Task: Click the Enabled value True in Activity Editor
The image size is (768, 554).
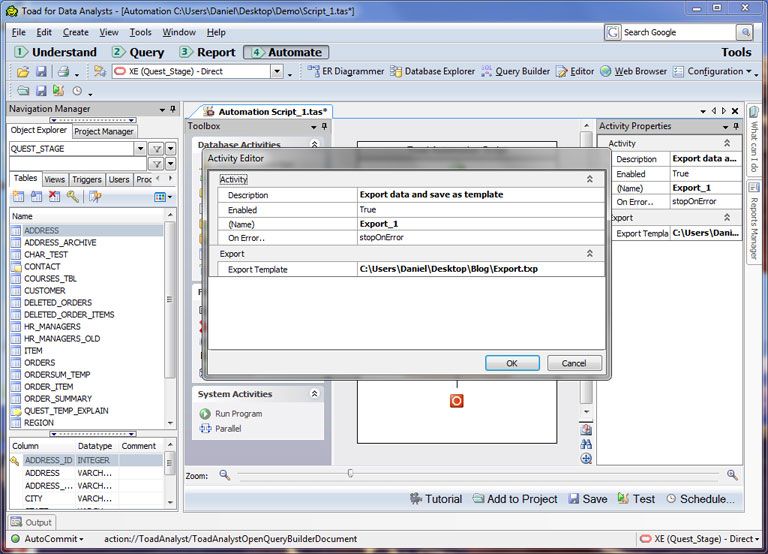Action: [480, 210]
